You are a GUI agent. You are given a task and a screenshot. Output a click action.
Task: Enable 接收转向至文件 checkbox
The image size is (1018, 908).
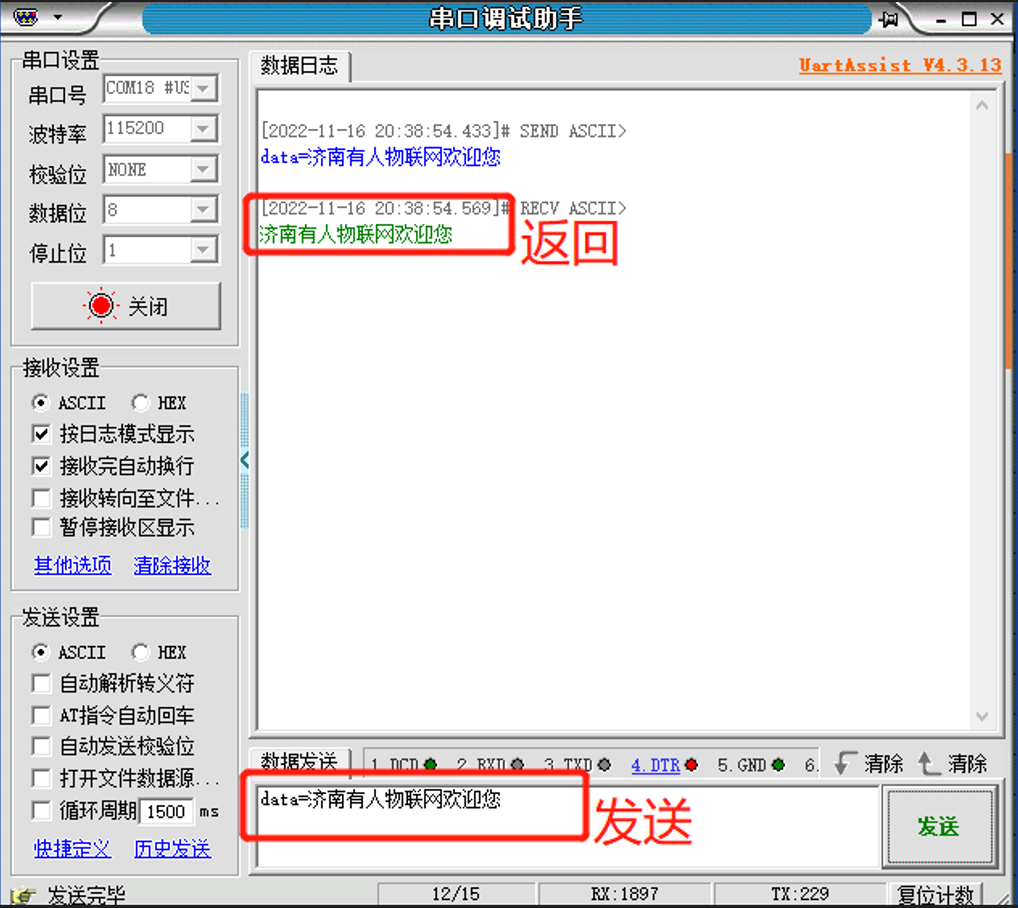[41, 498]
